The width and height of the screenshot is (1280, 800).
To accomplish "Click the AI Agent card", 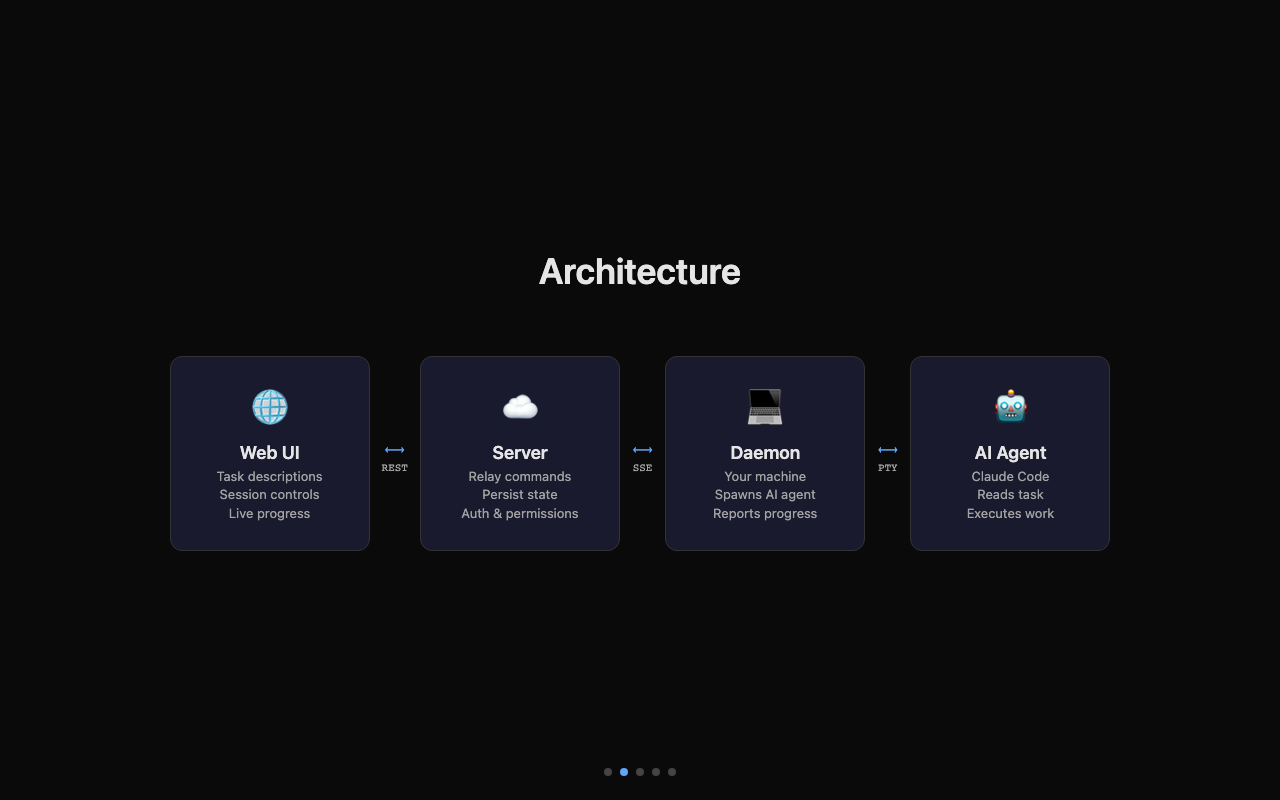I will coord(1010,452).
